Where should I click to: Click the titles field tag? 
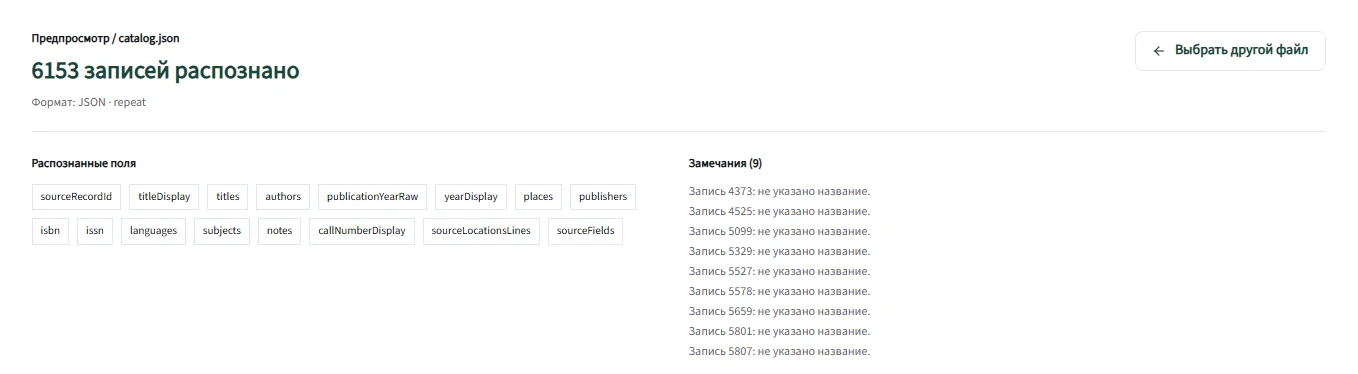(x=228, y=197)
